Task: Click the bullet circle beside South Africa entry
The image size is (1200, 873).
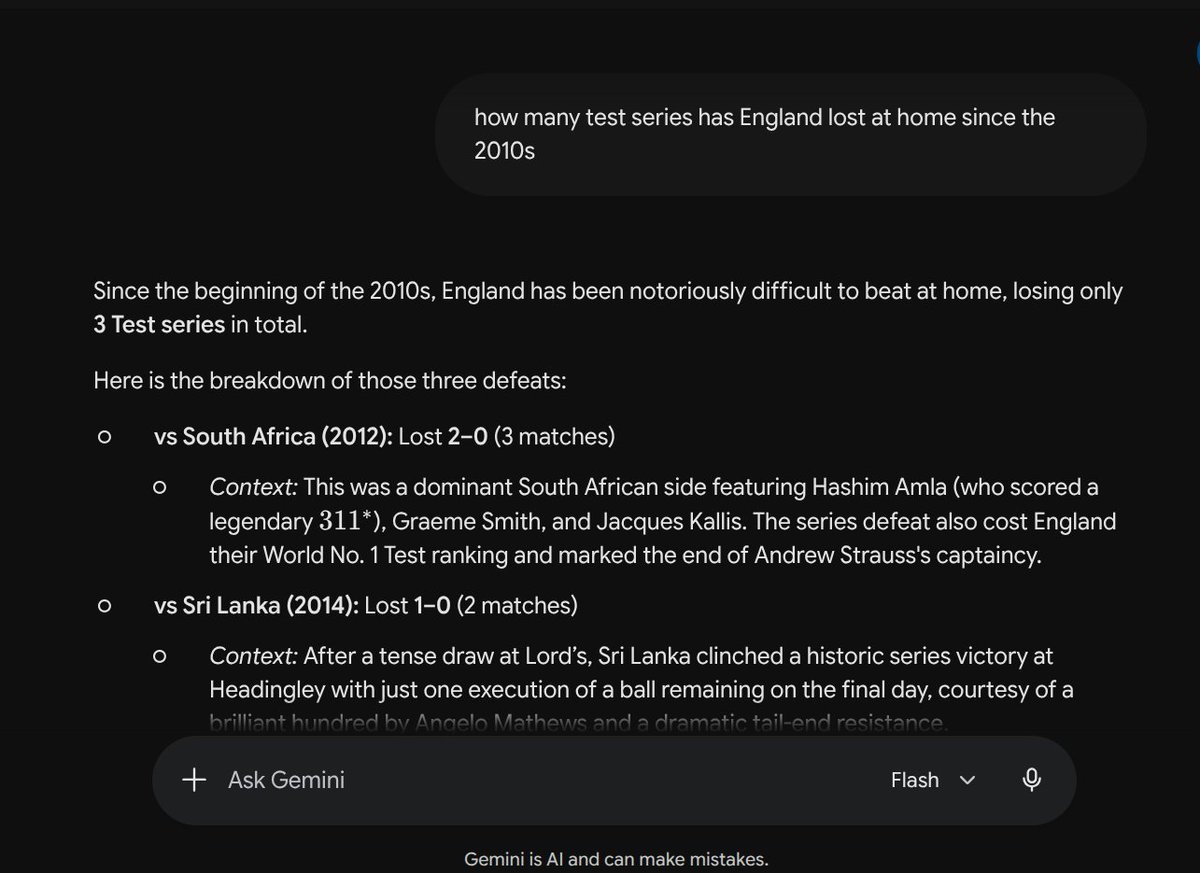Action: coord(104,437)
